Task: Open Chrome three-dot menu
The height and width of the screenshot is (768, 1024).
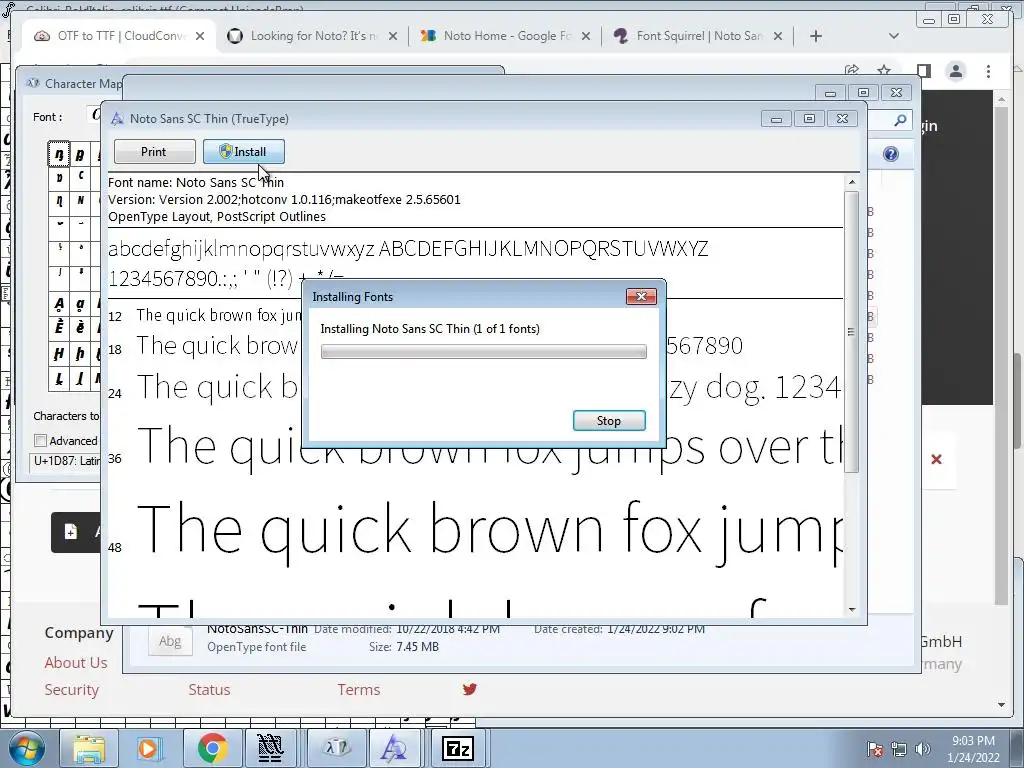Action: pos(988,71)
